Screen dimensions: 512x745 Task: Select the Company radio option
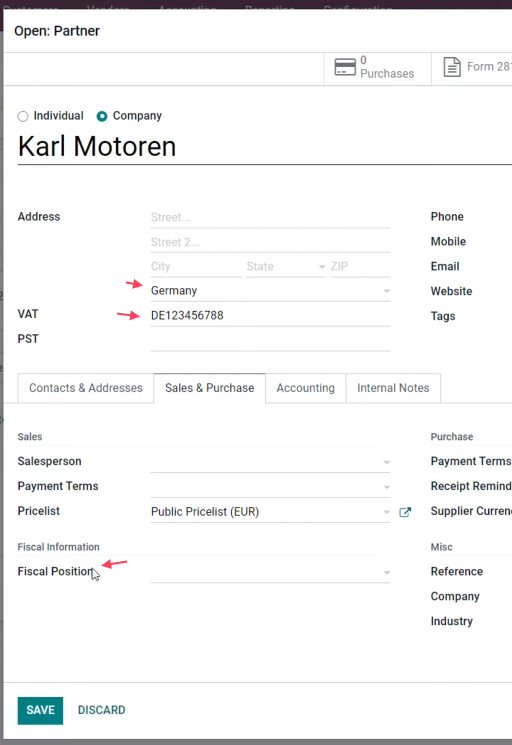[102, 116]
